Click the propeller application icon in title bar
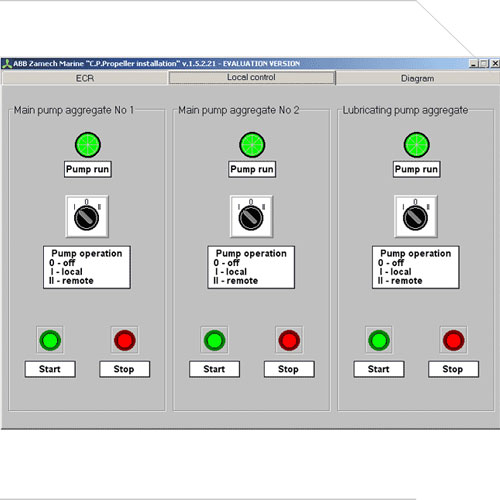Viewport: 500px width, 500px height. 7,64
